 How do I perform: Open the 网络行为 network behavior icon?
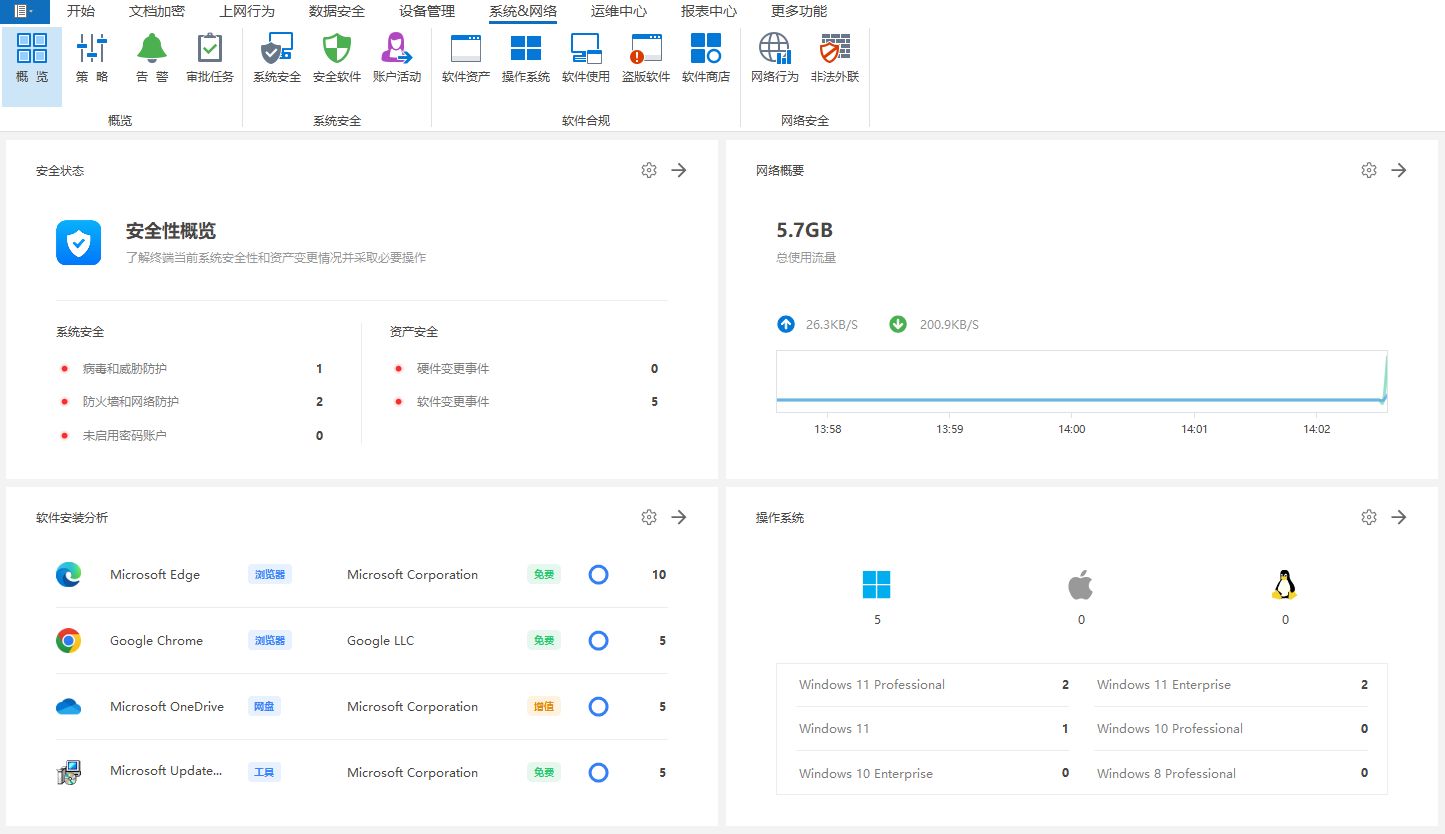(x=775, y=48)
